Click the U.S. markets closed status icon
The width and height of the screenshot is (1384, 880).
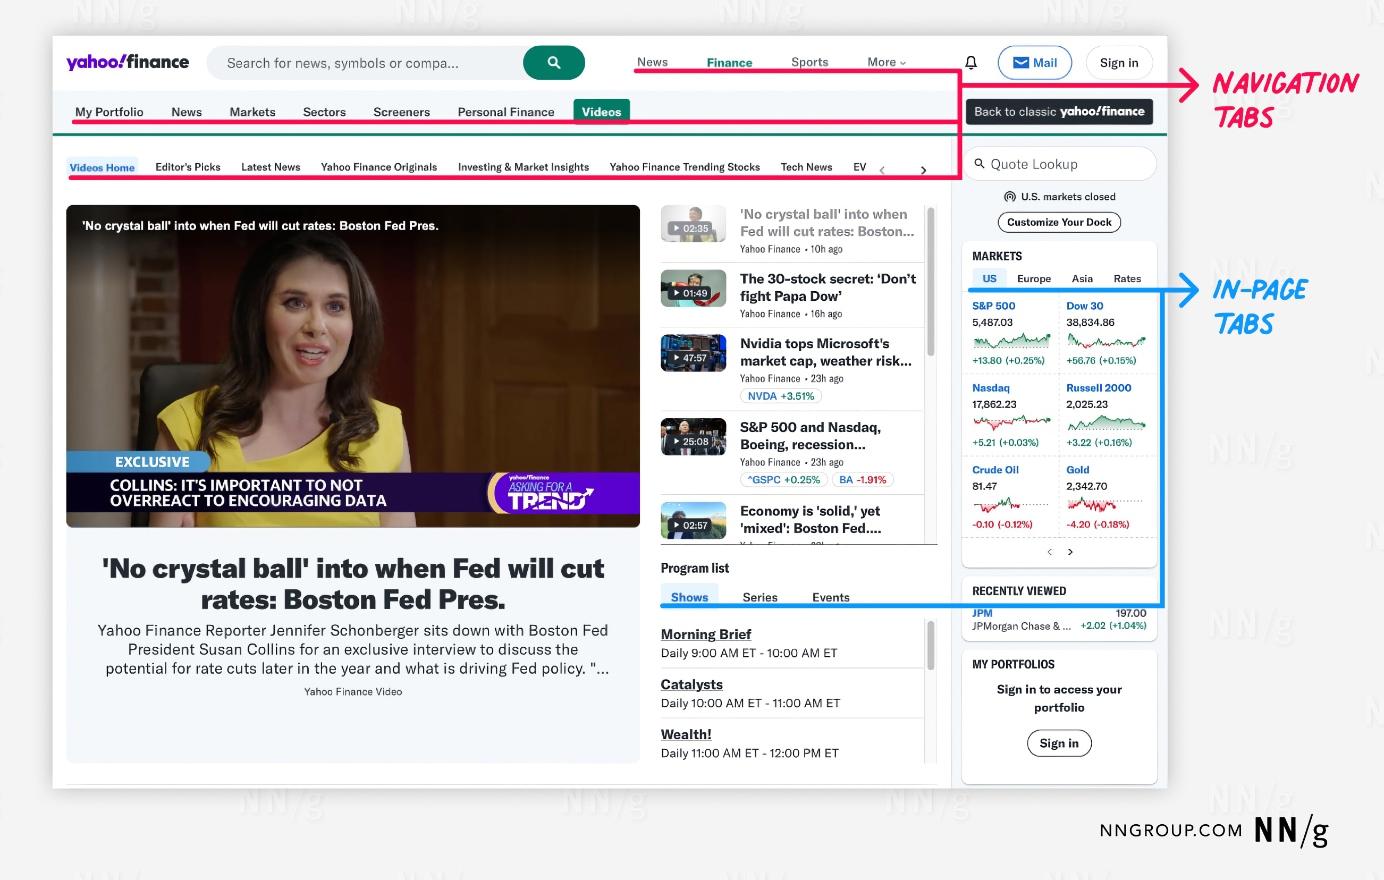1010,196
